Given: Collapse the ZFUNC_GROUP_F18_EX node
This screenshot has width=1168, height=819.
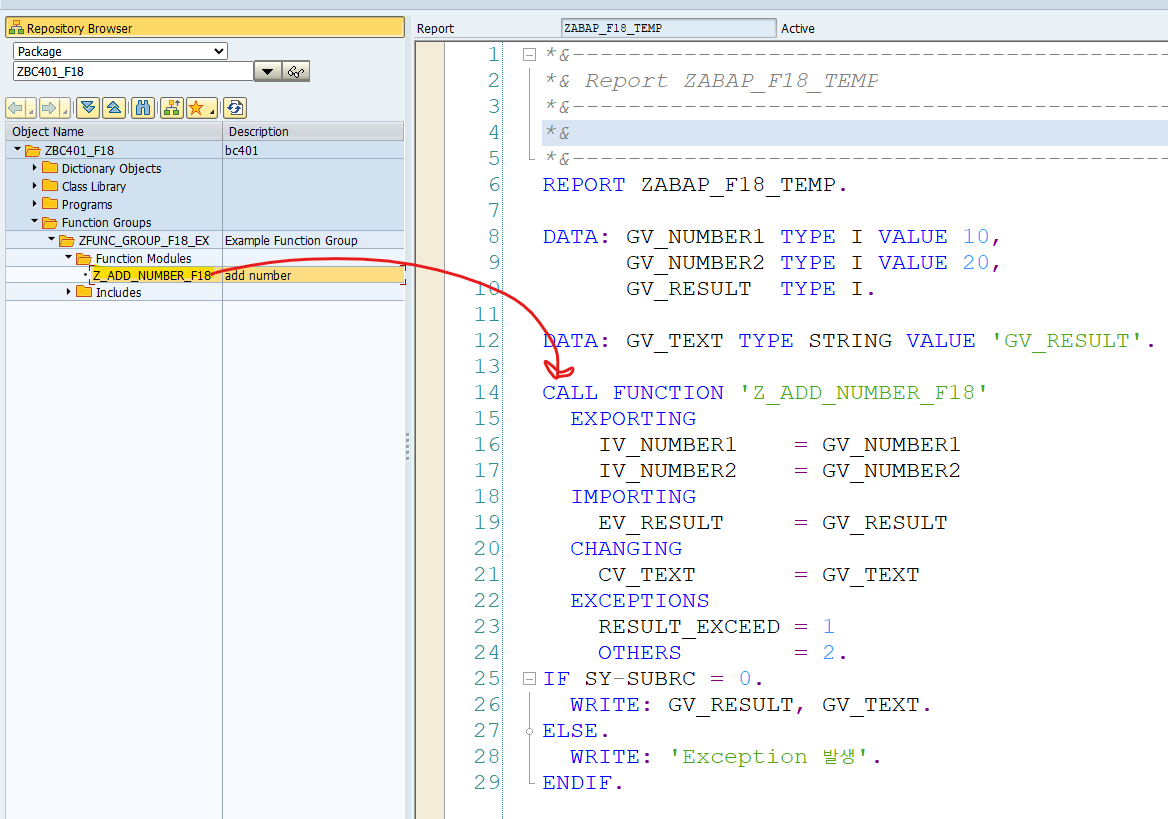Looking at the screenshot, I should click(51, 239).
